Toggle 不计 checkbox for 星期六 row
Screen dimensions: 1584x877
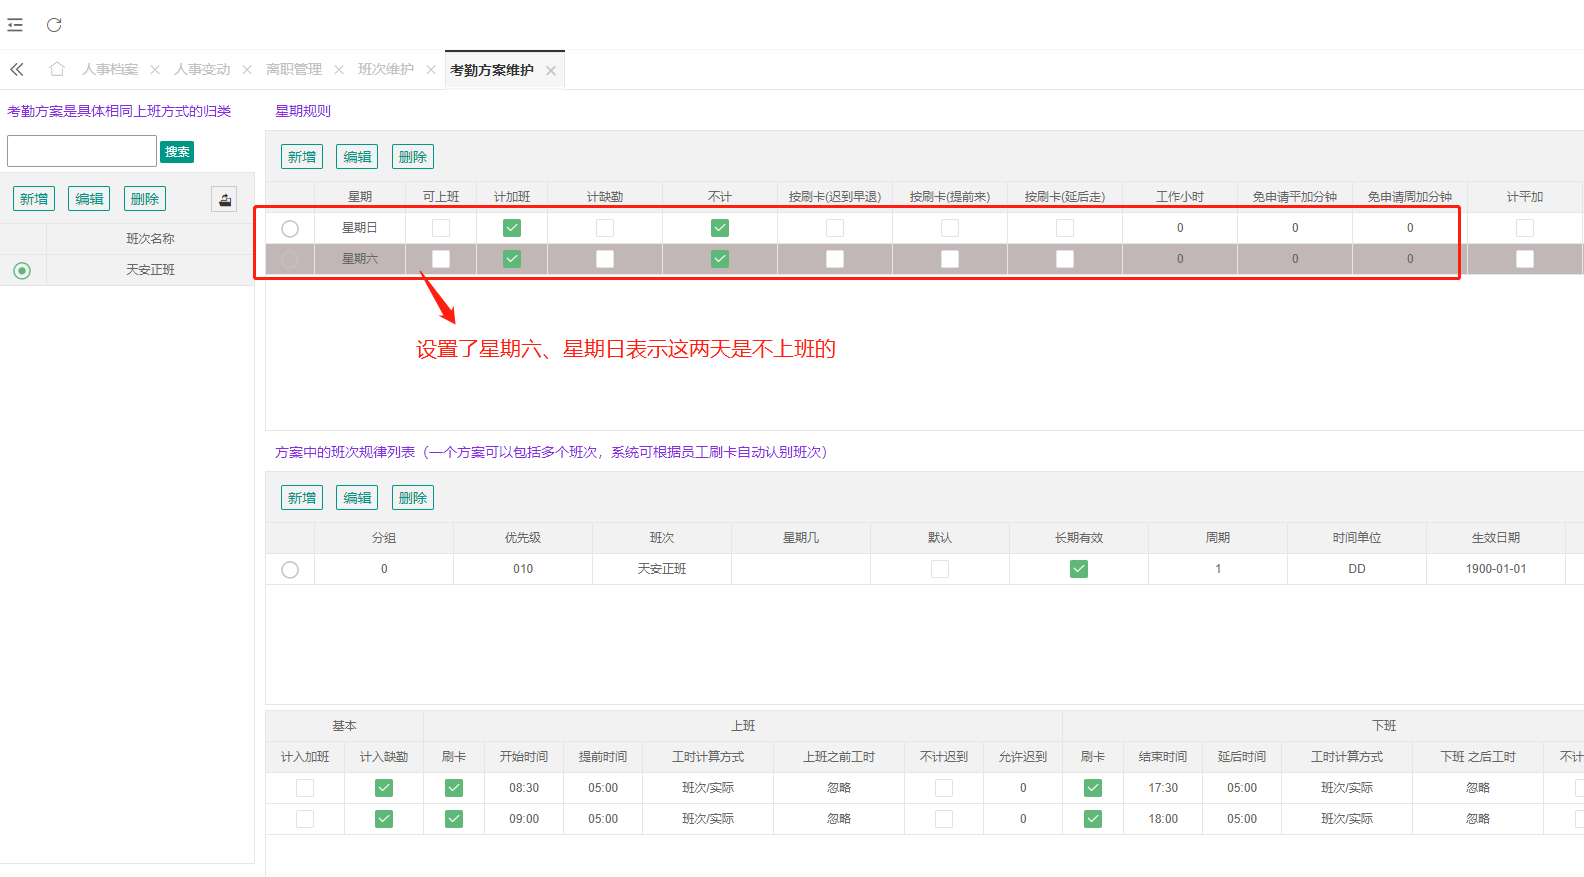720,259
